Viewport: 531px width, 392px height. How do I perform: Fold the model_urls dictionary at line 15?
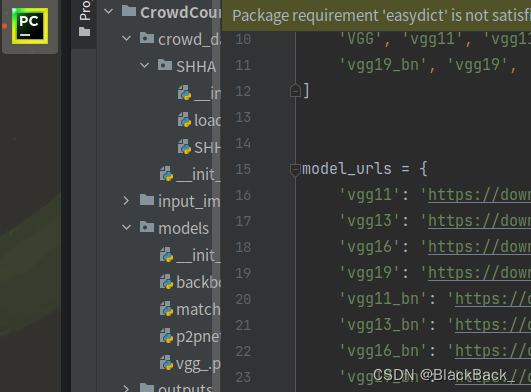pos(295,169)
